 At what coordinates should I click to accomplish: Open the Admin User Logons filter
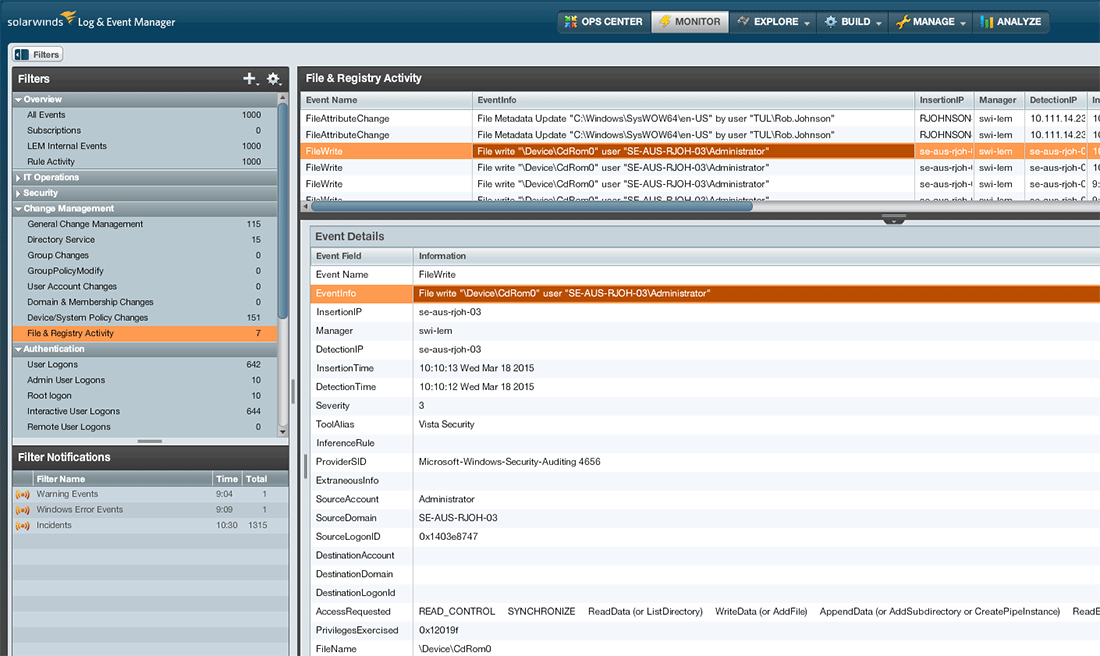145,380
